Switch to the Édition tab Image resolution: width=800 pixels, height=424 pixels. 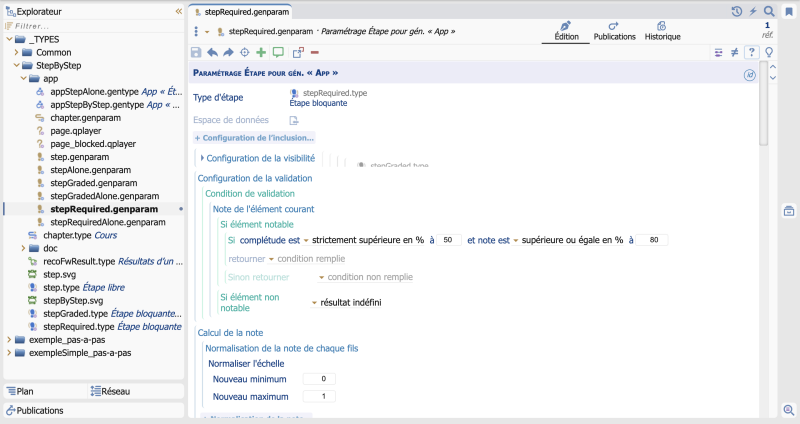[x=566, y=31]
